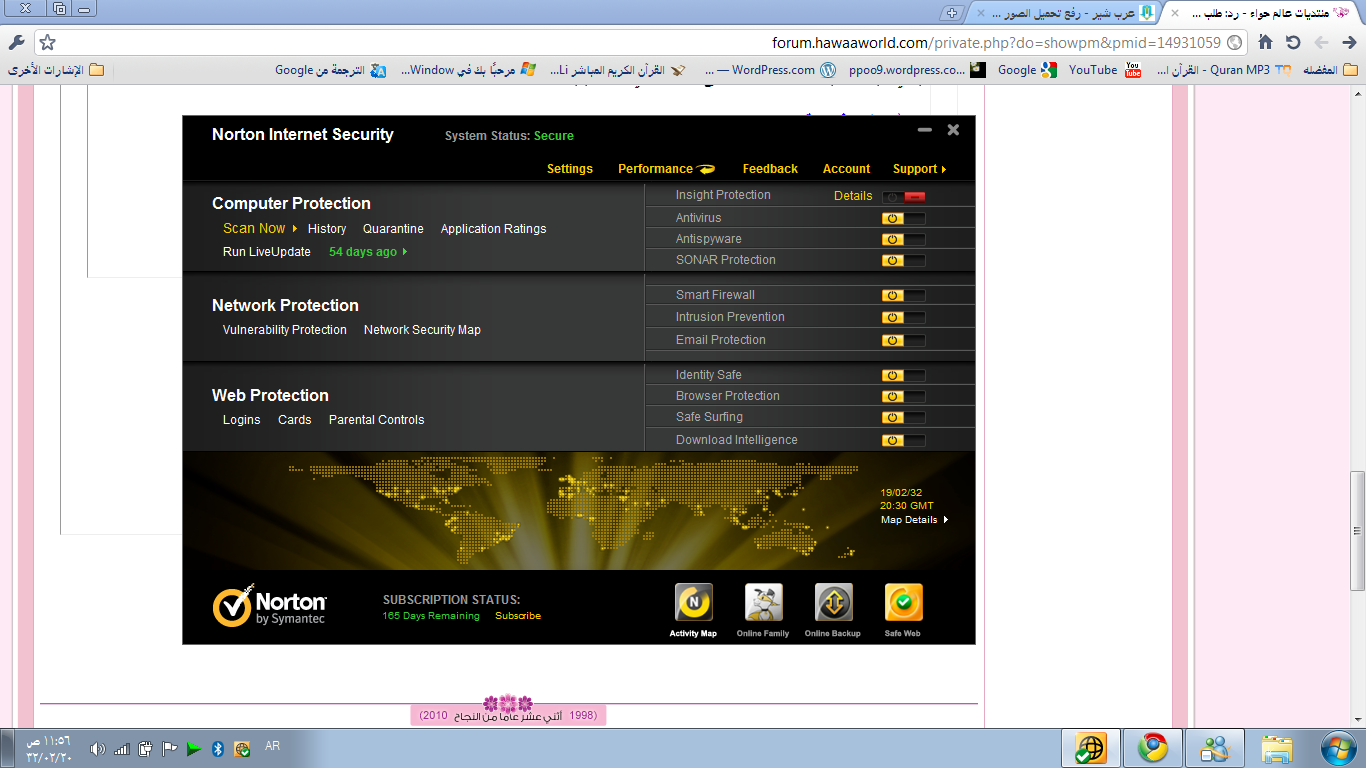This screenshot has height=768, width=1366.
Task: Click the Safe Web icon
Action: 903,603
